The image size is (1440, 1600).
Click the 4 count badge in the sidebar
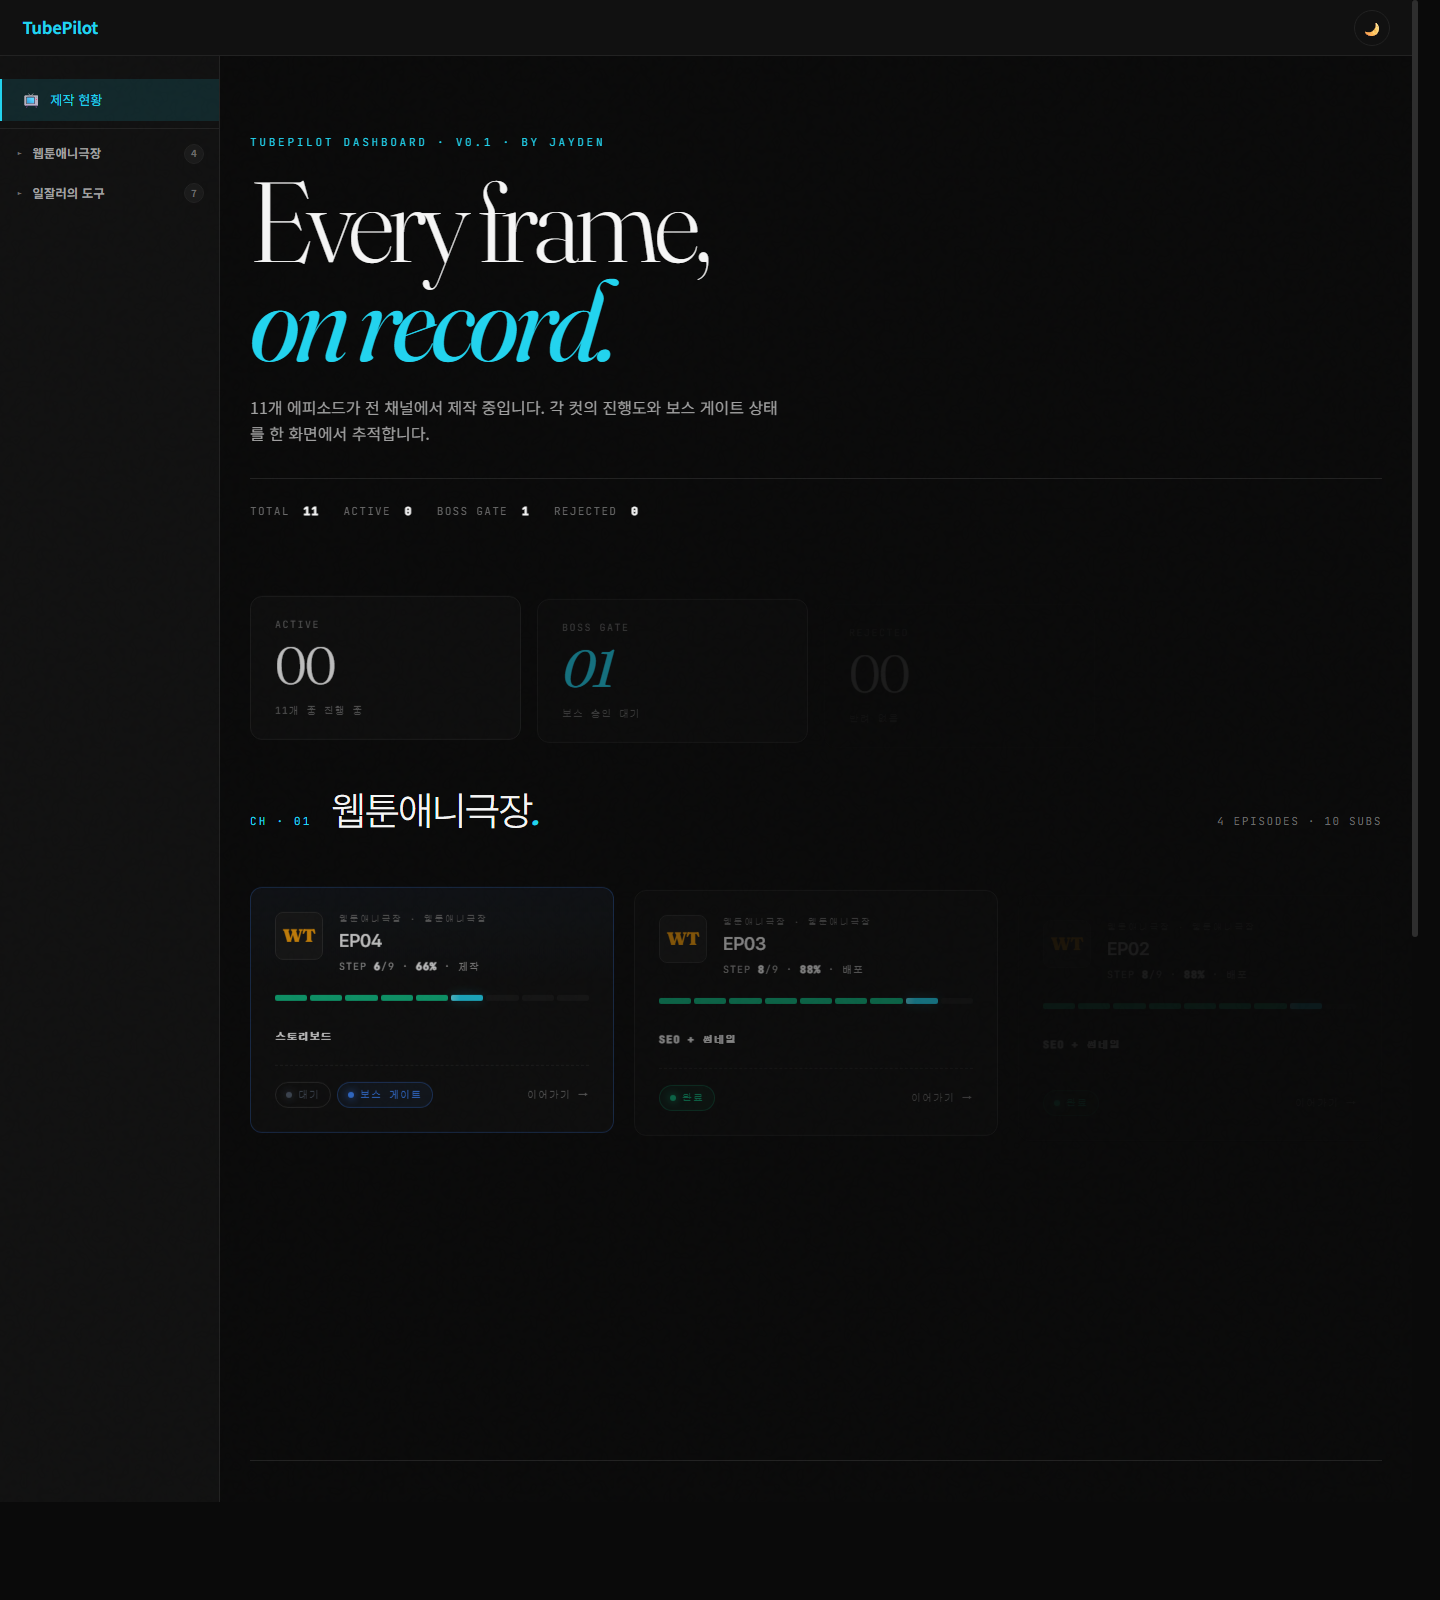pos(194,153)
